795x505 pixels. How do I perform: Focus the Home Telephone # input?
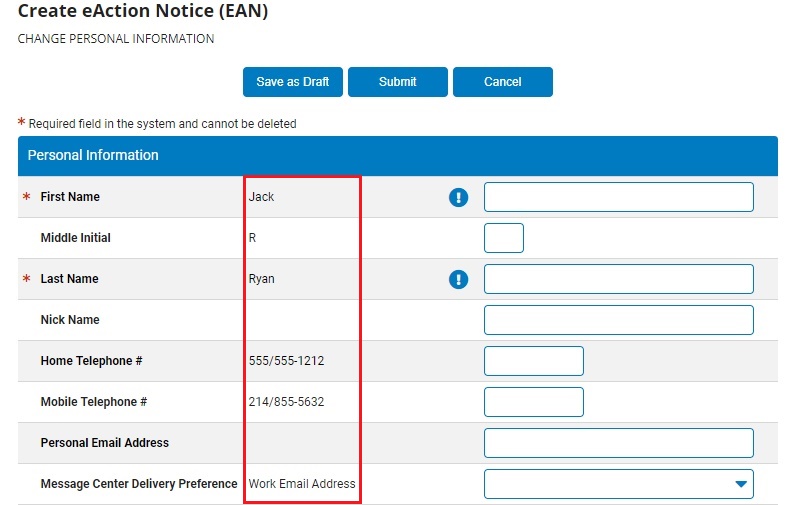click(x=533, y=361)
